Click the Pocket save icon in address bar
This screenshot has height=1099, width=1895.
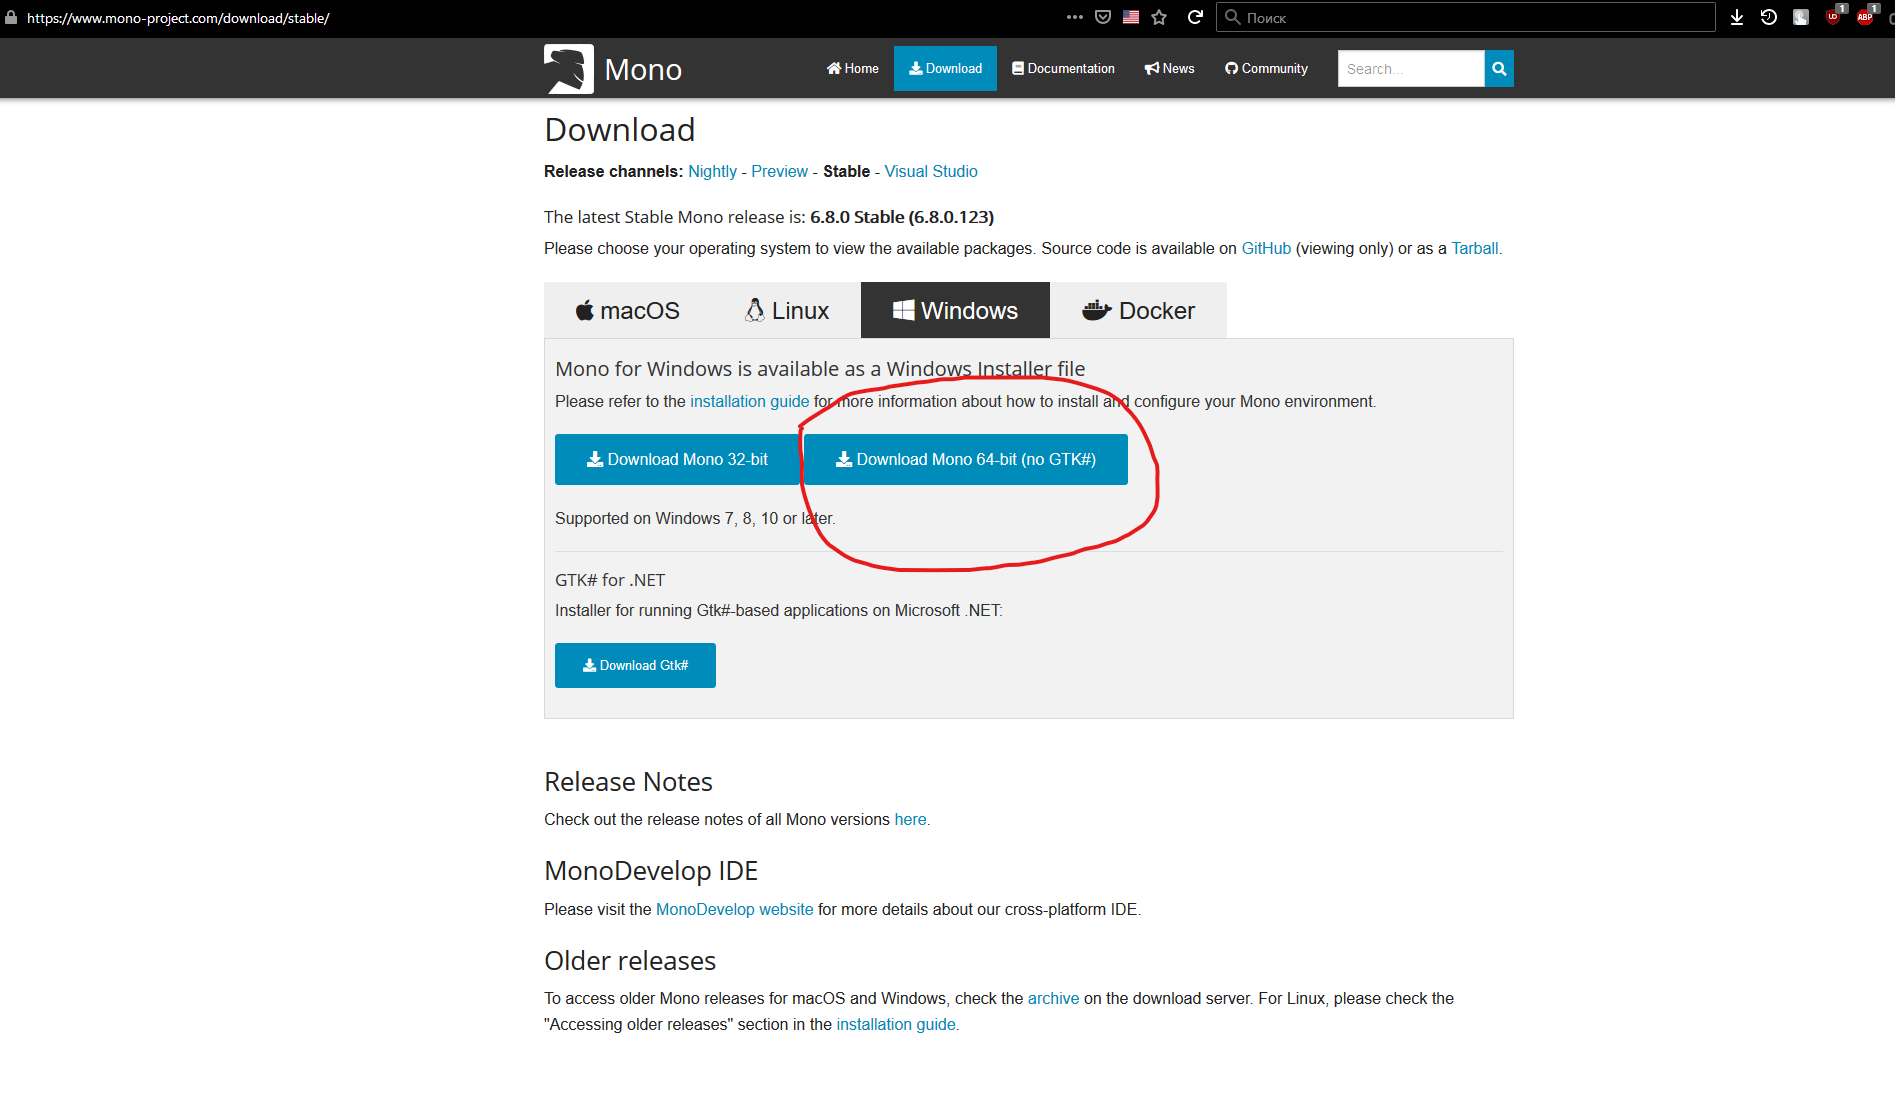(x=1103, y=17)
